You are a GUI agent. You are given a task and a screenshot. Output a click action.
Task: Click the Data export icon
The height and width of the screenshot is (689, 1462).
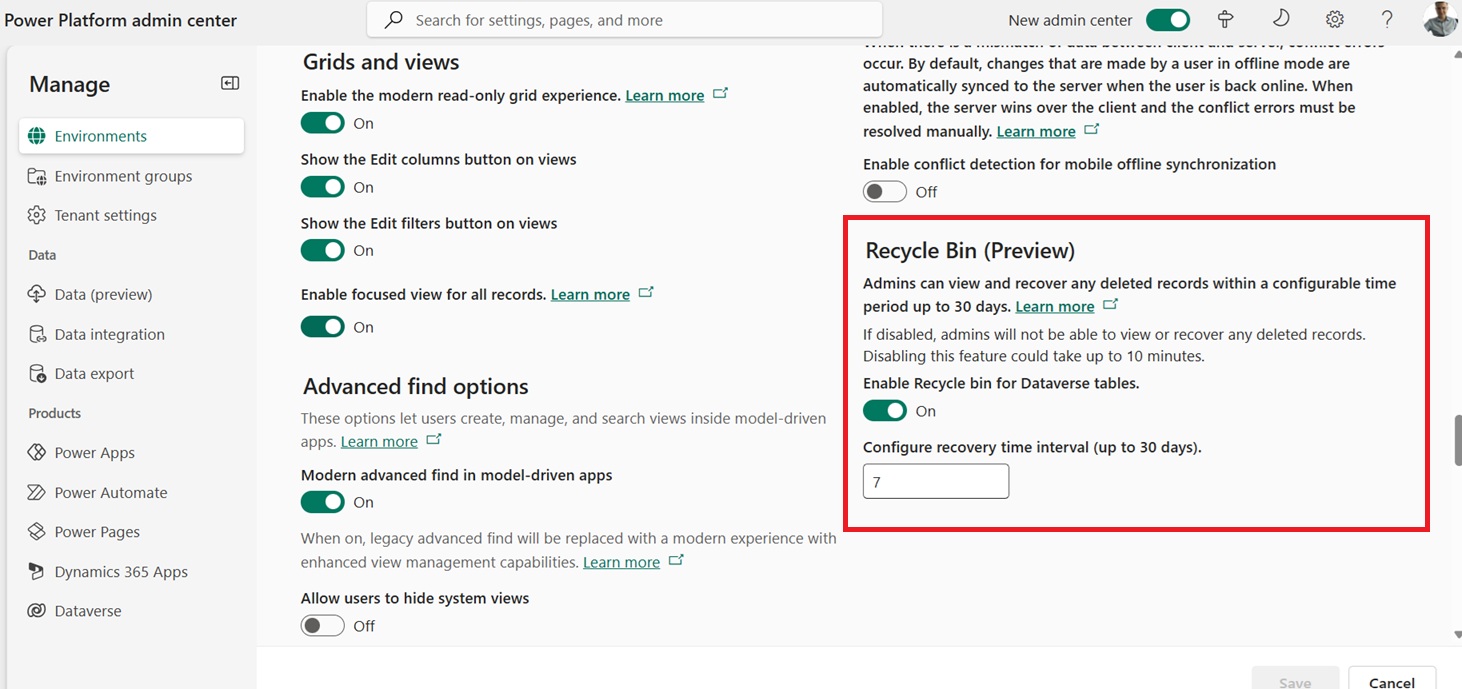point(37,373)
